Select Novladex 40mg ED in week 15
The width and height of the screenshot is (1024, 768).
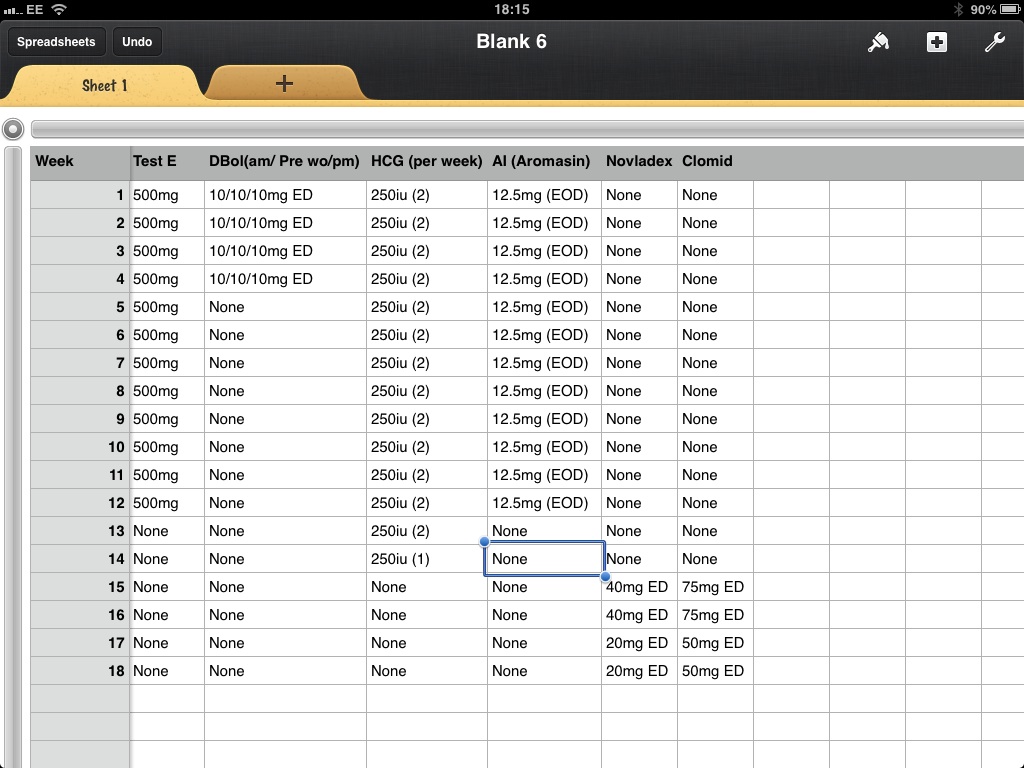point(639,587)
